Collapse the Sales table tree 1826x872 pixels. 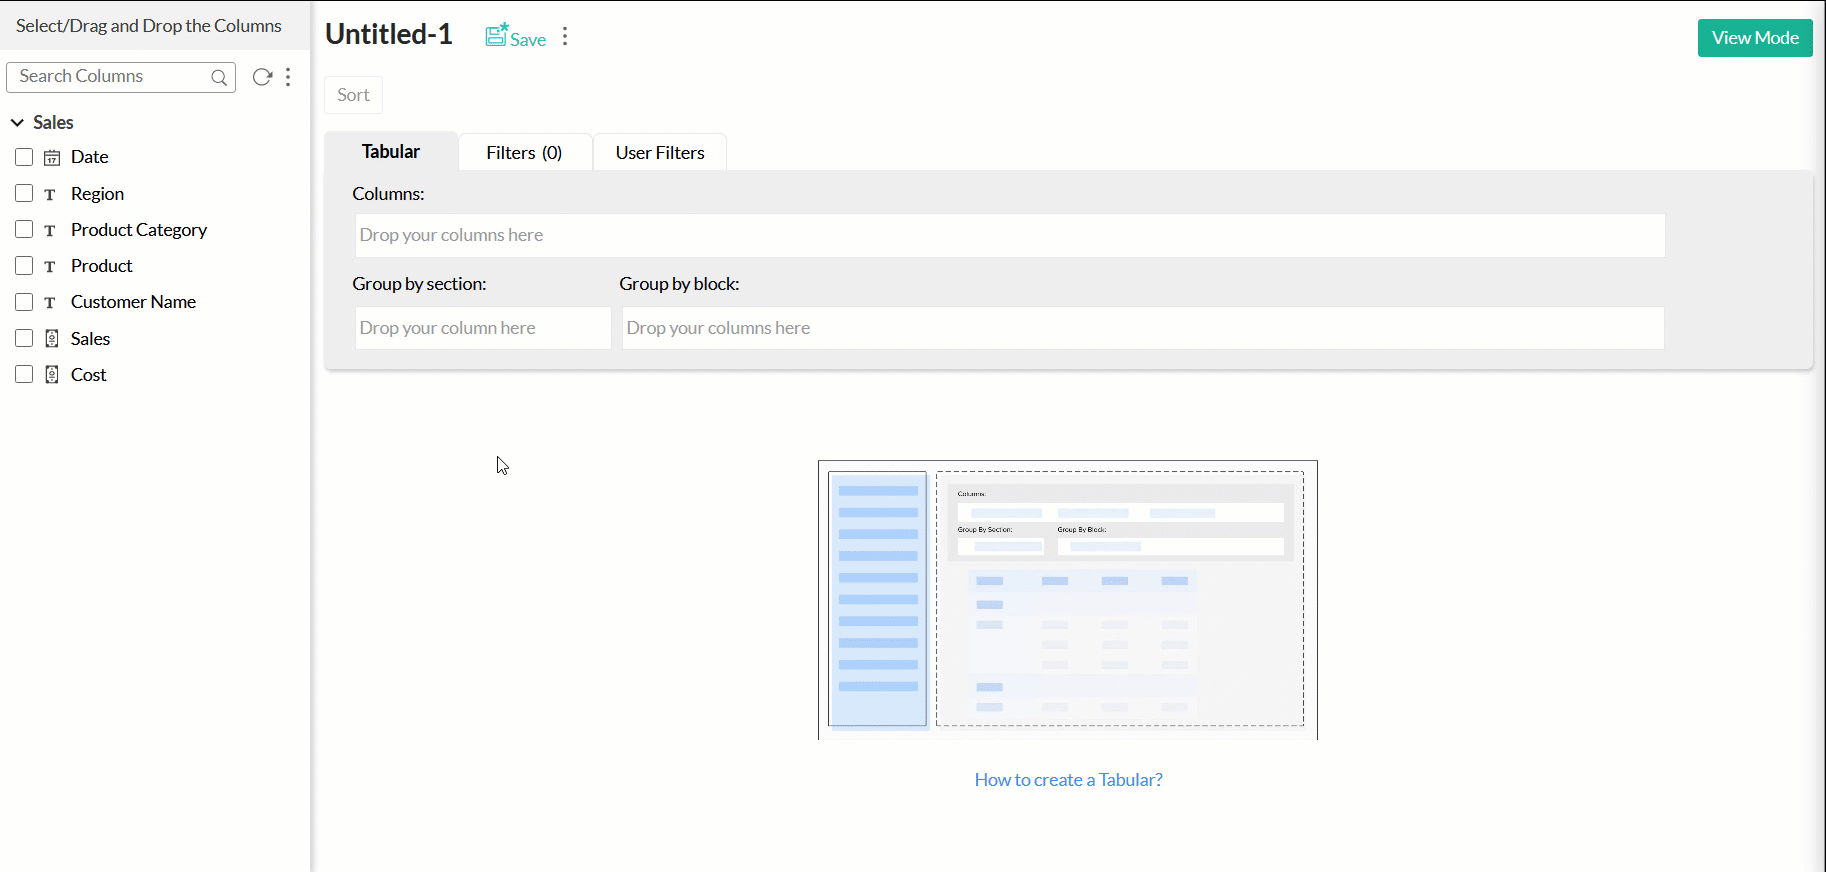pyautogui.click(x=17, y=122)
